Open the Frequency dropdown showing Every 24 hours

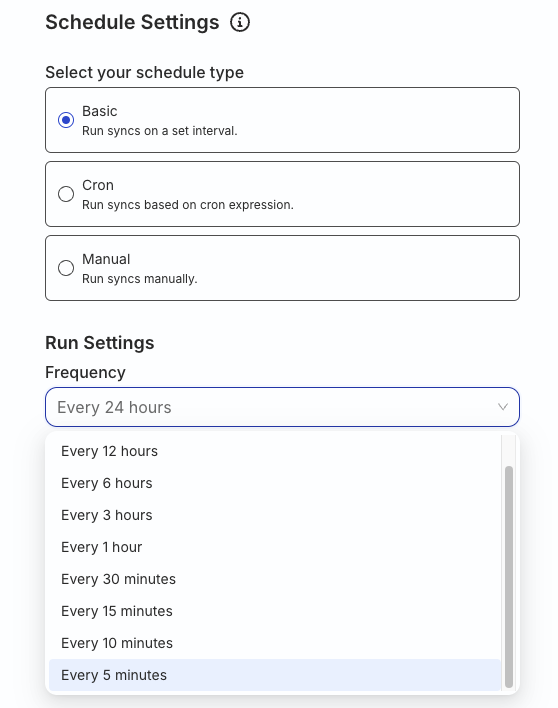[282, 407]
